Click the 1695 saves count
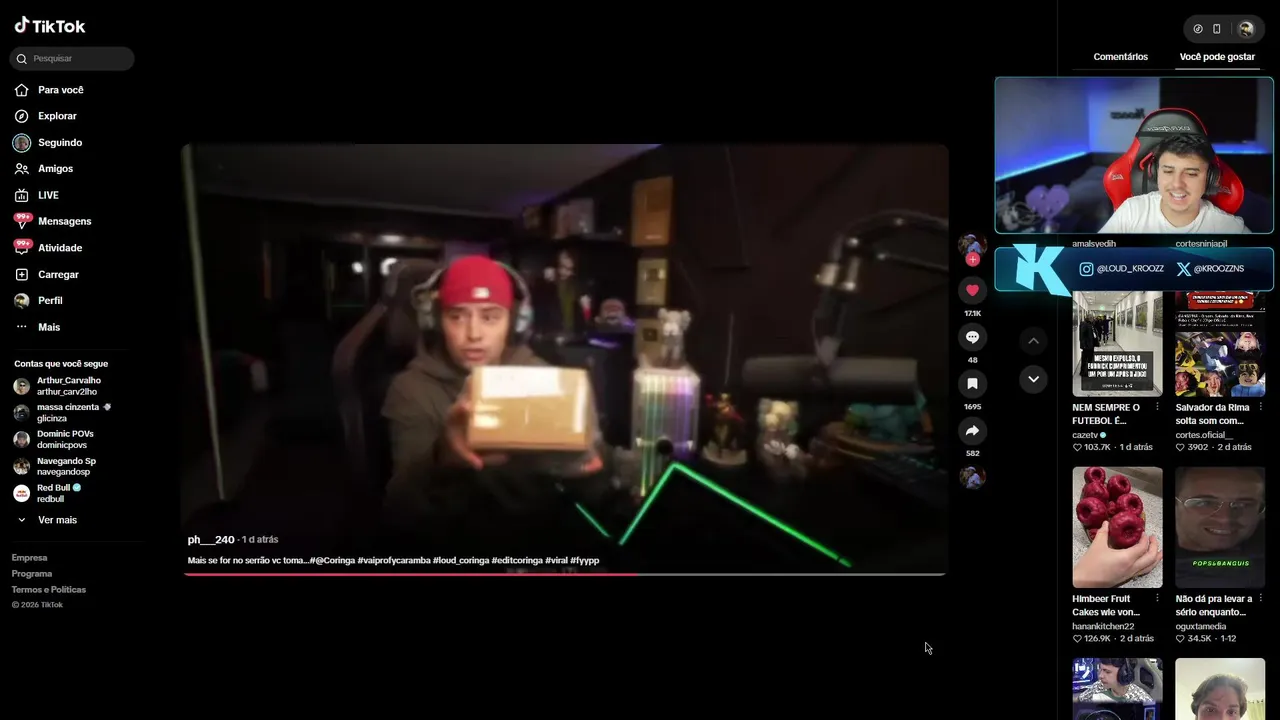This screenshot has width=1280, height=720. coord(972,407)
